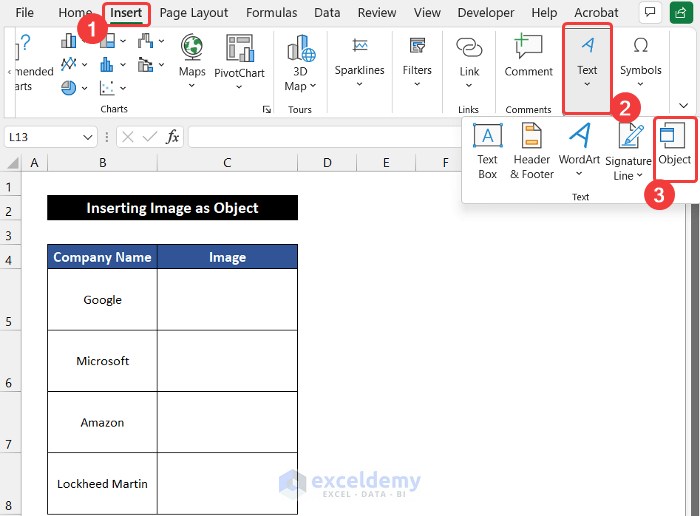The image size is (700, 516).
Task: Insert a column or bar chart
Action: [x=68, y=41]
